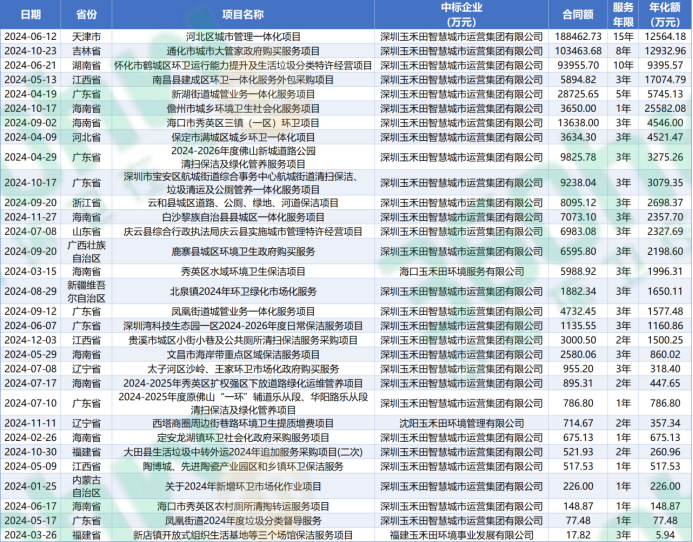Select project 儋州市城乡环境卫生社会化服务项目

[x=243, y=108]
